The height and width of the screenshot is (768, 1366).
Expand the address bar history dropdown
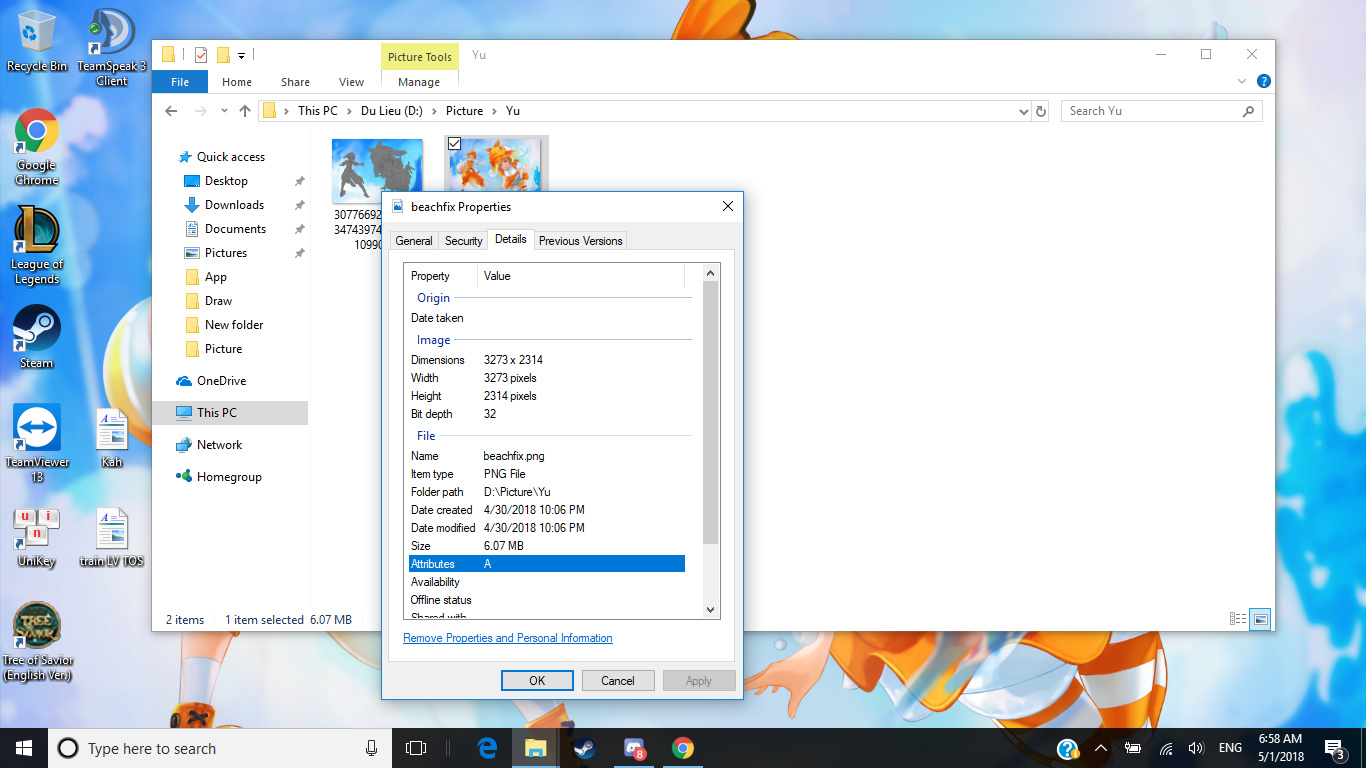click(1023, 111)
